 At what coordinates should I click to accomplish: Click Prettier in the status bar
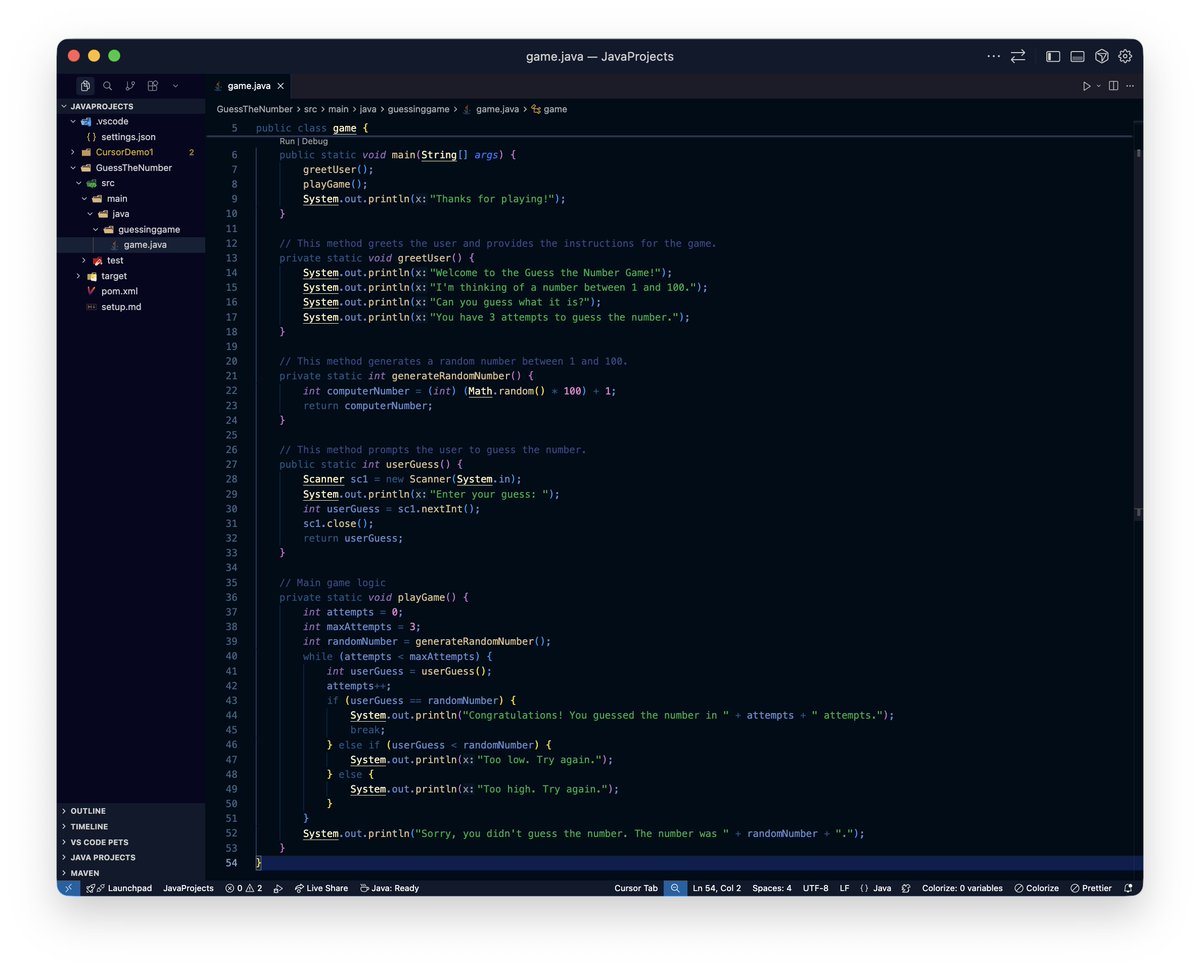(1090, 888)
